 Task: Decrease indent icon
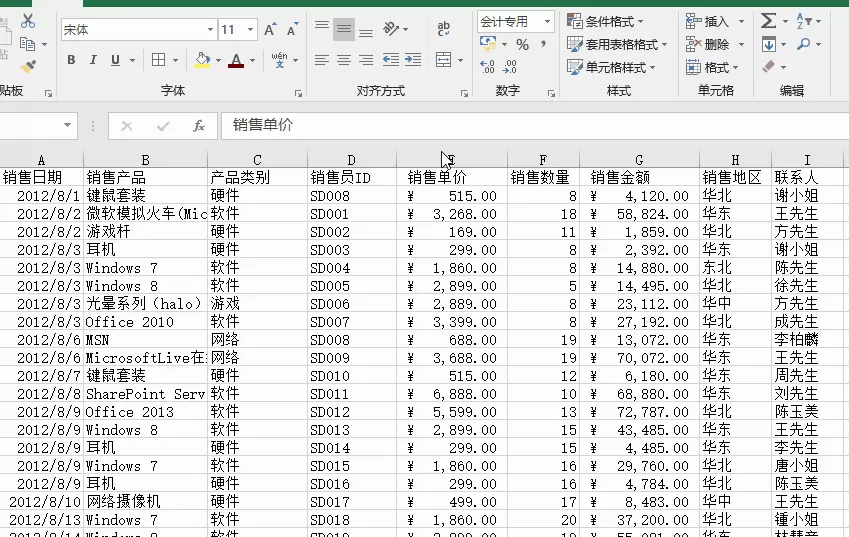point(390,60)
